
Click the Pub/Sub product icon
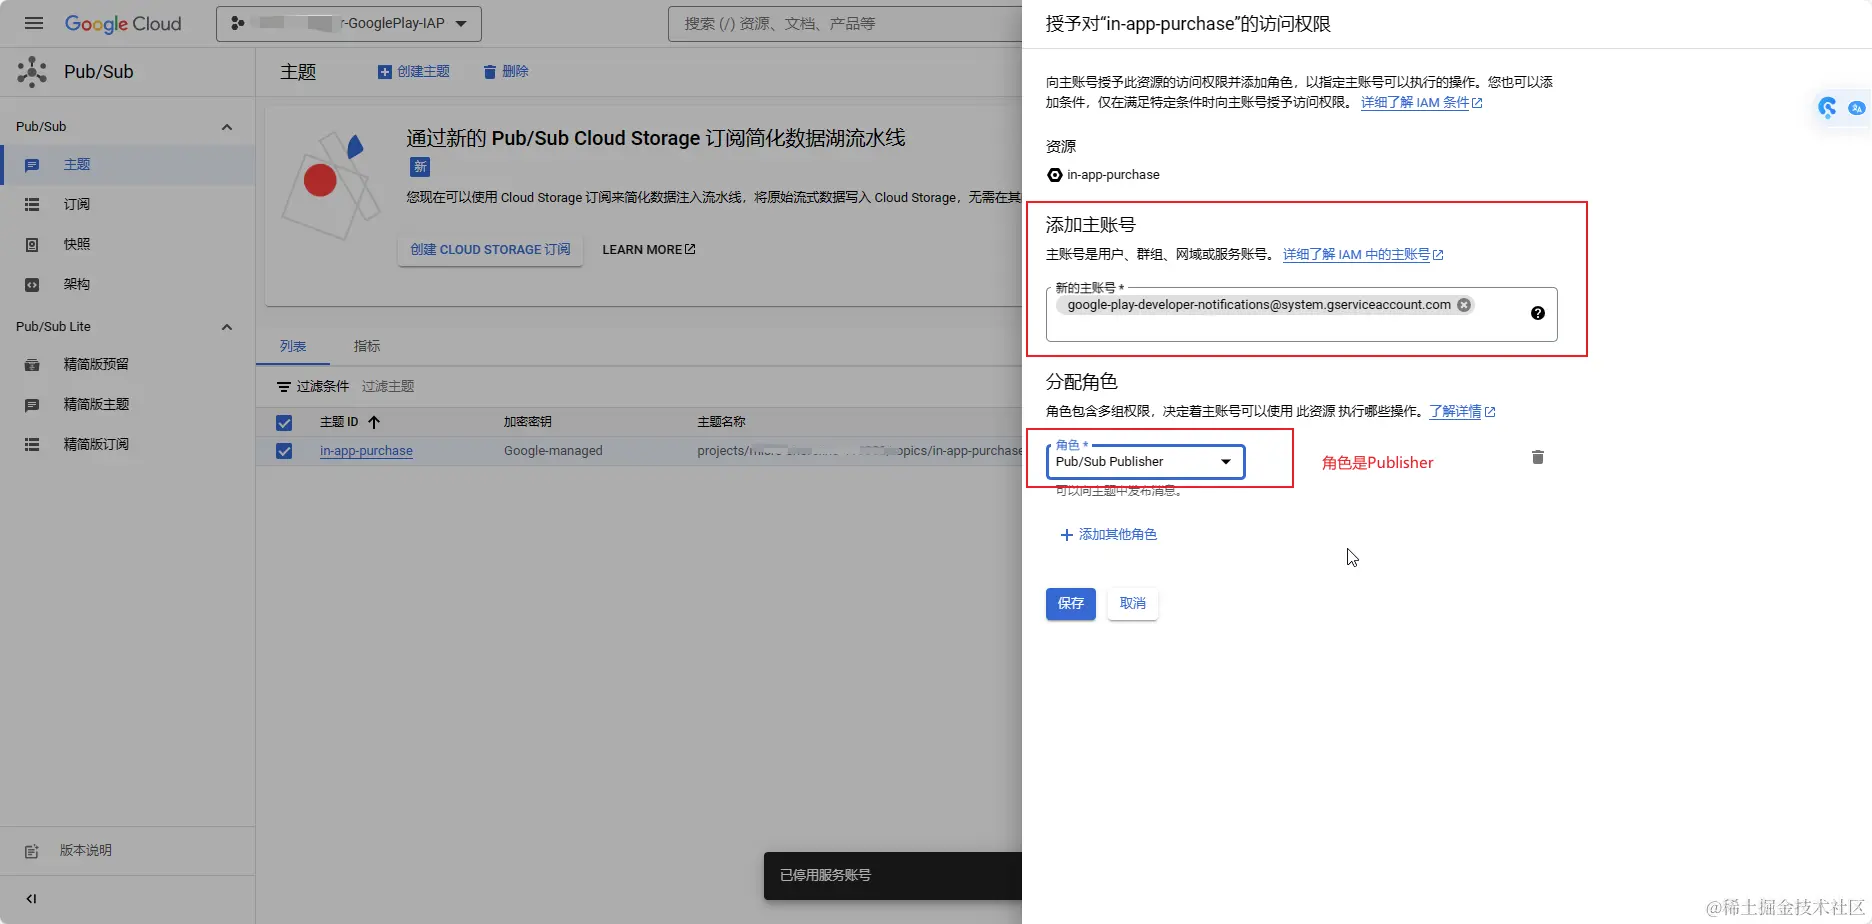(x=32, y=72)
